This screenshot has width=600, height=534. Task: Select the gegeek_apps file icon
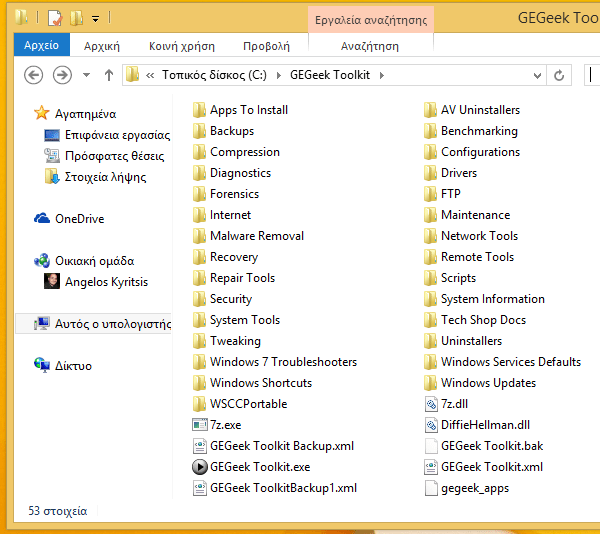click(431, 488)
